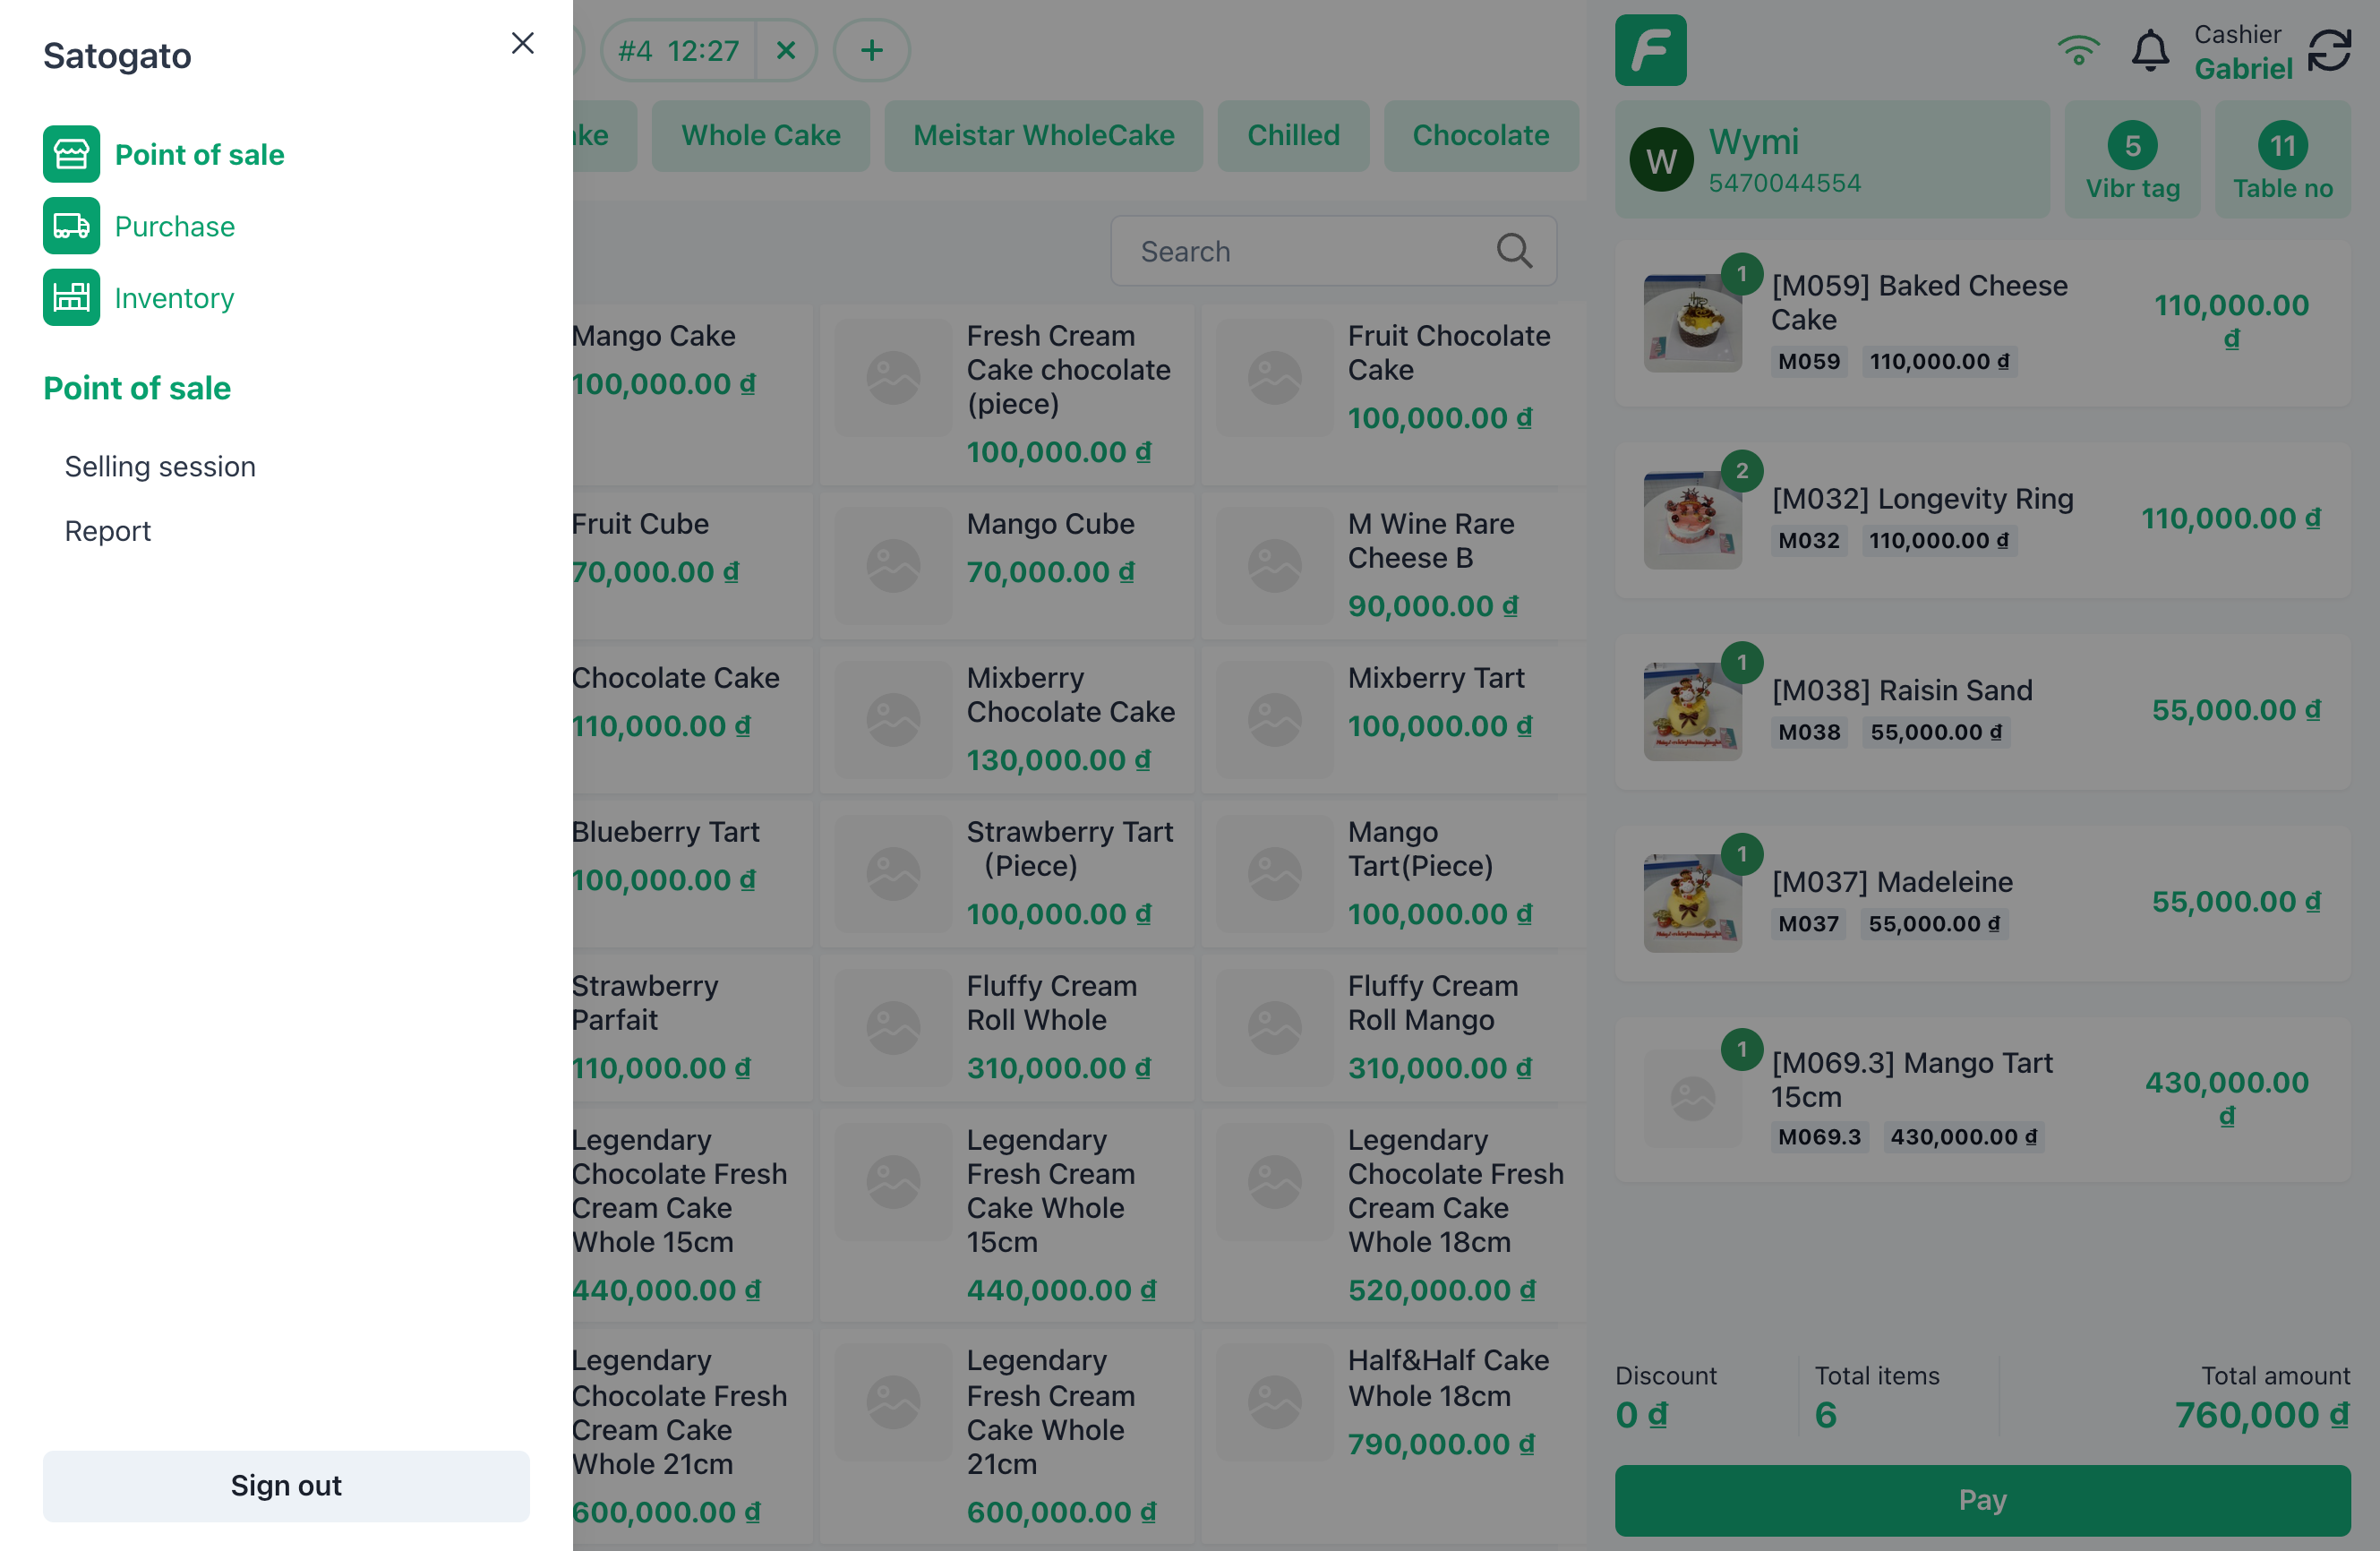Click the Baked Cheese Cake thumbnail
This screenshot has width=2380, height=1551.
(x=1692, y=323)
